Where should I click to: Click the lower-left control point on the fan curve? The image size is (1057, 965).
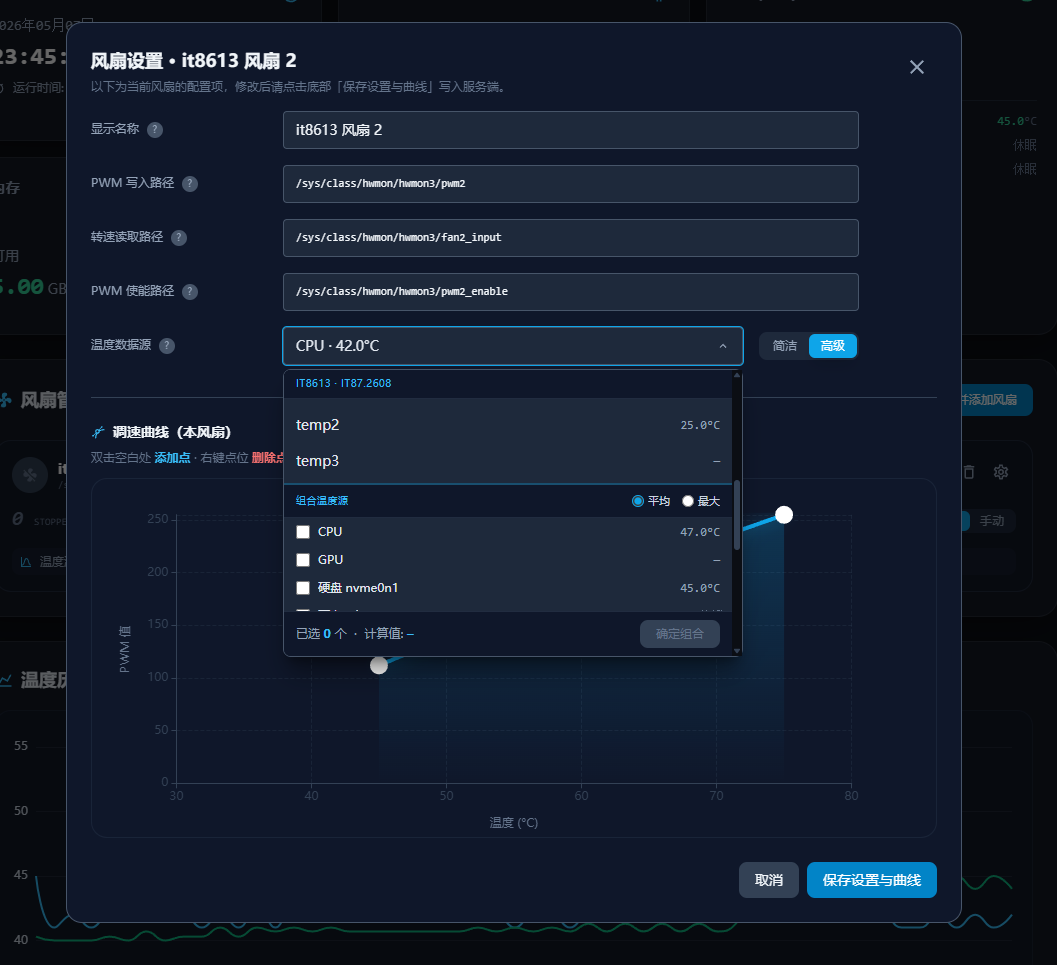click(379, 665)
